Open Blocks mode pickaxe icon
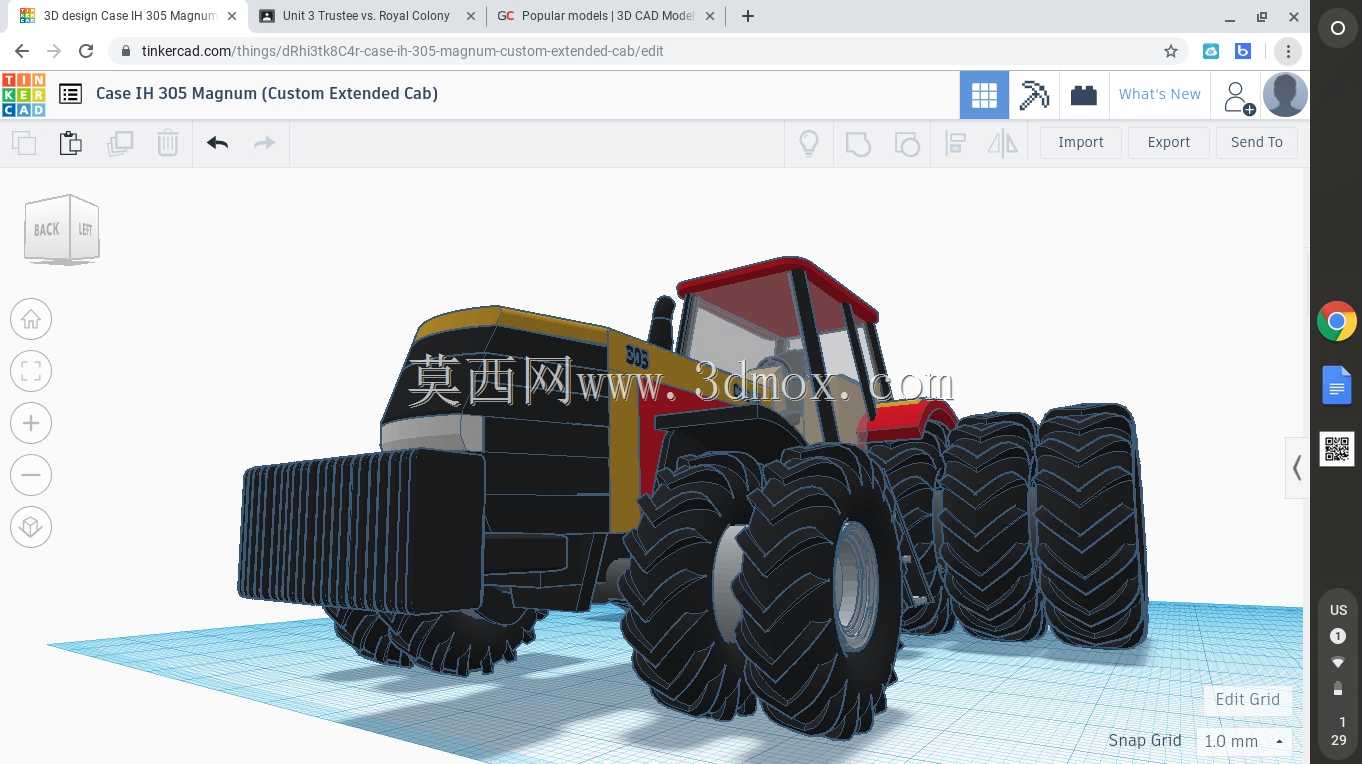This screenshot has width=1362, height=764. pos(1034,95)
